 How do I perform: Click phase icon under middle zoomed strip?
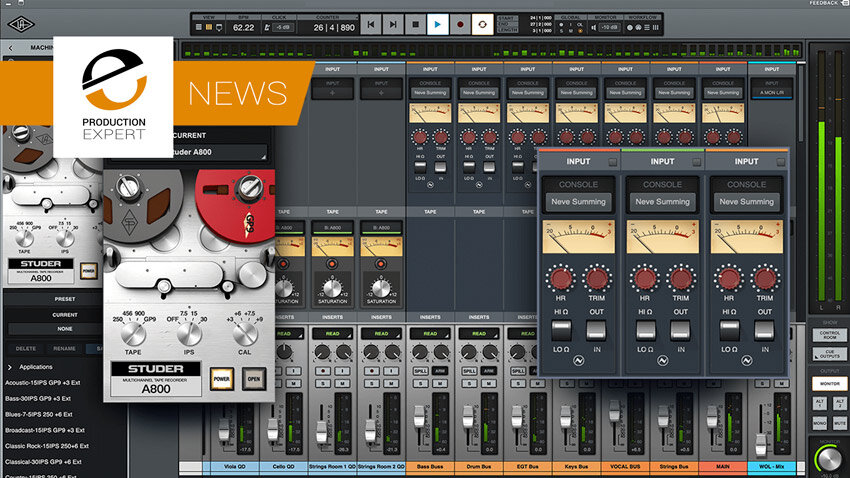(x=662, y=360)
